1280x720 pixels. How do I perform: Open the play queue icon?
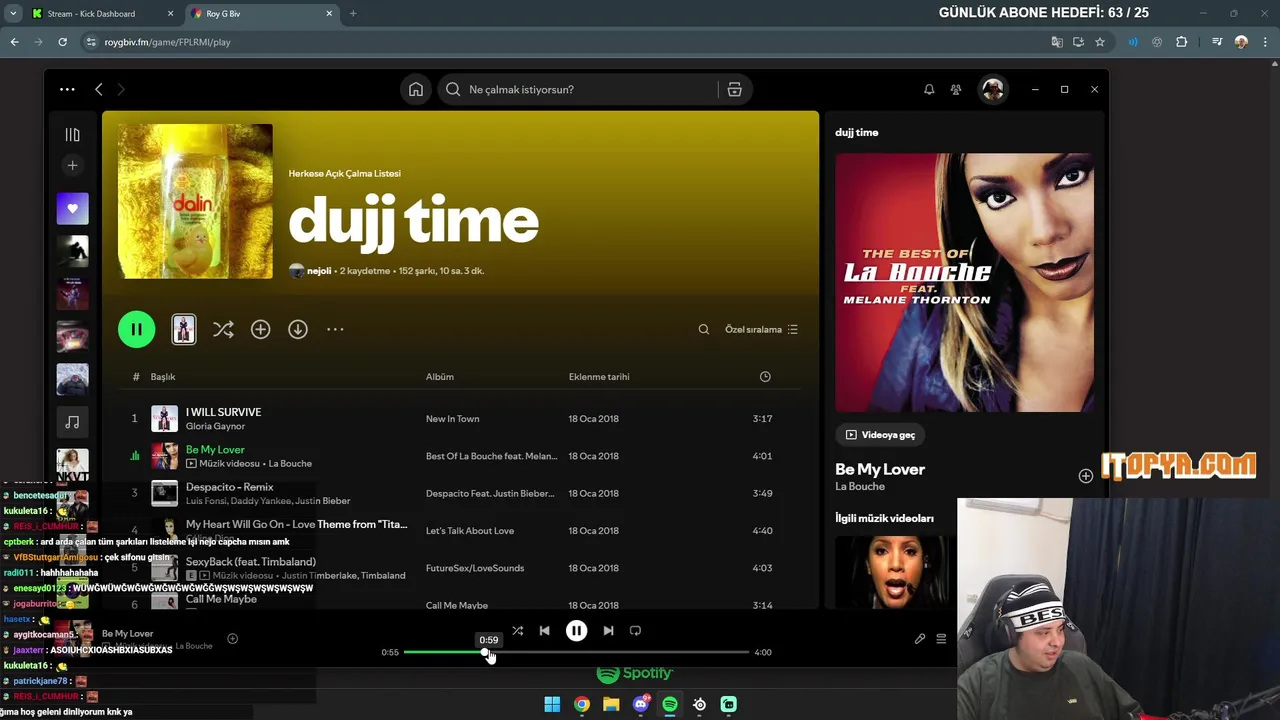(x=941, y=639)
